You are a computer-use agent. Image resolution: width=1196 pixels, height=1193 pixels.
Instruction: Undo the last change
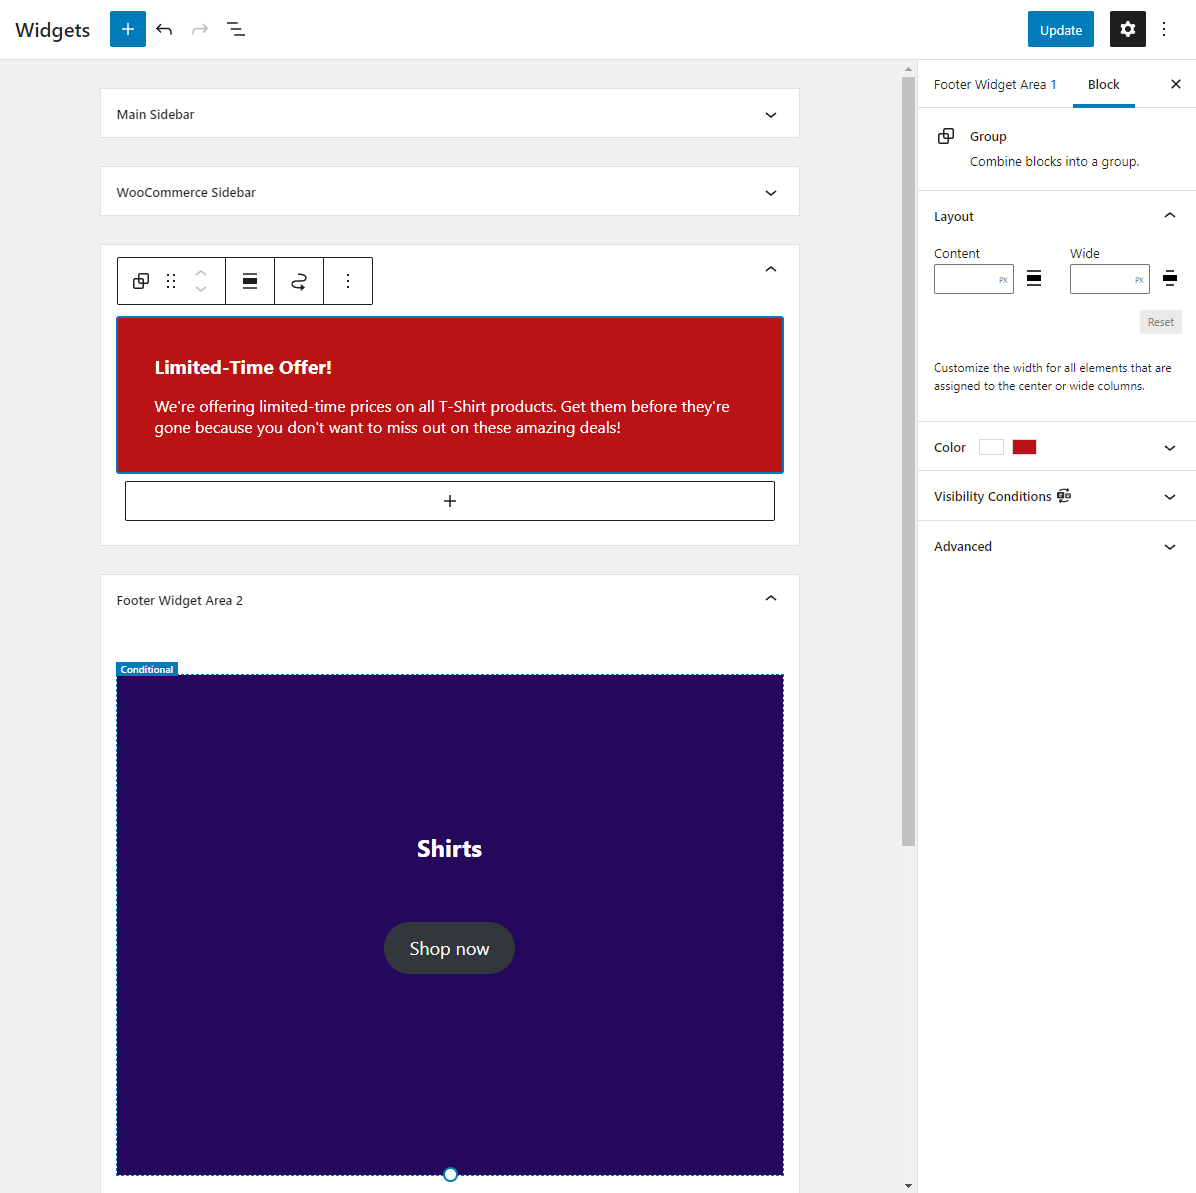coord(164,29)
